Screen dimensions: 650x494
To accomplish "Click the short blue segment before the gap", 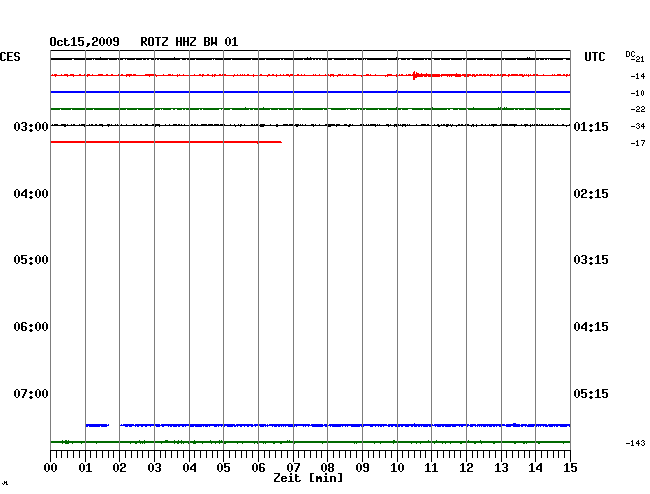I will pos(97,425).
